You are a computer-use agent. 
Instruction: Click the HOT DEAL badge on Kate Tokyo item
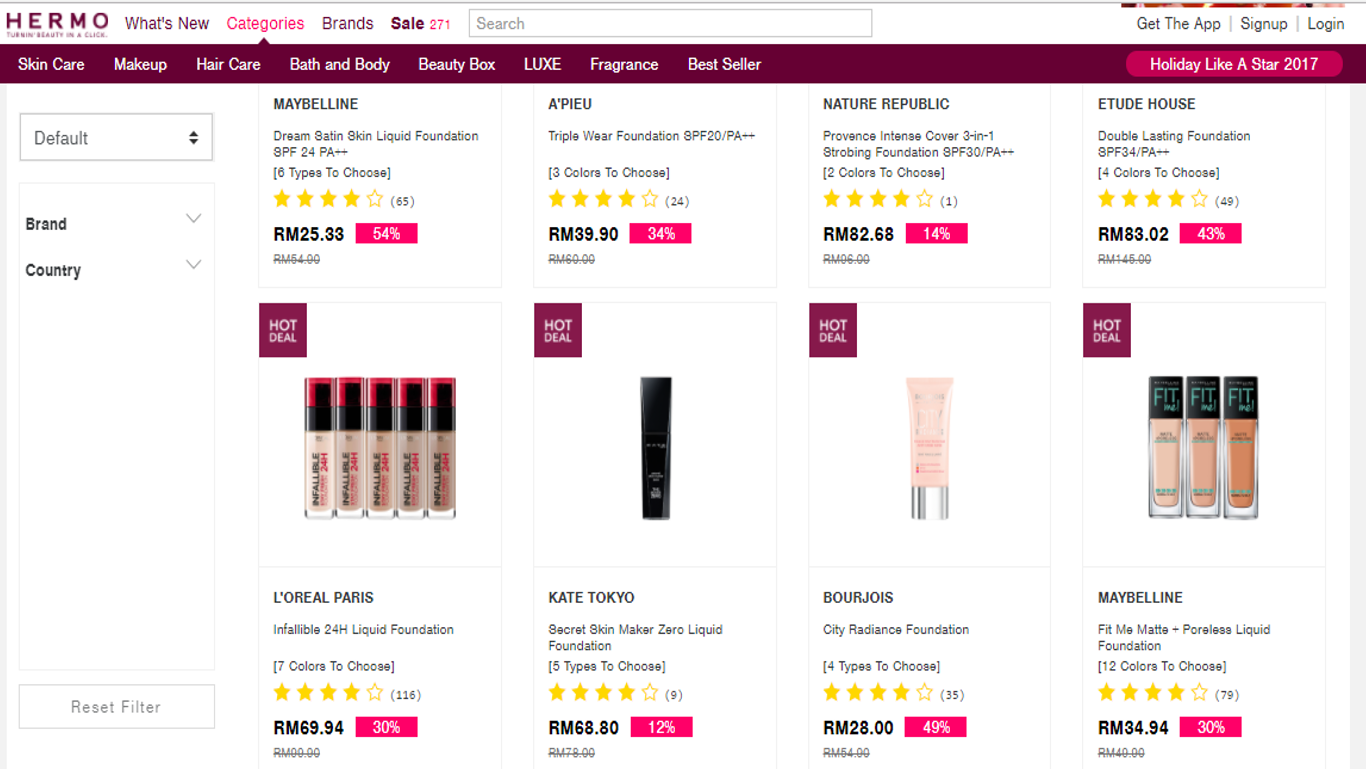tap(557, 330)
